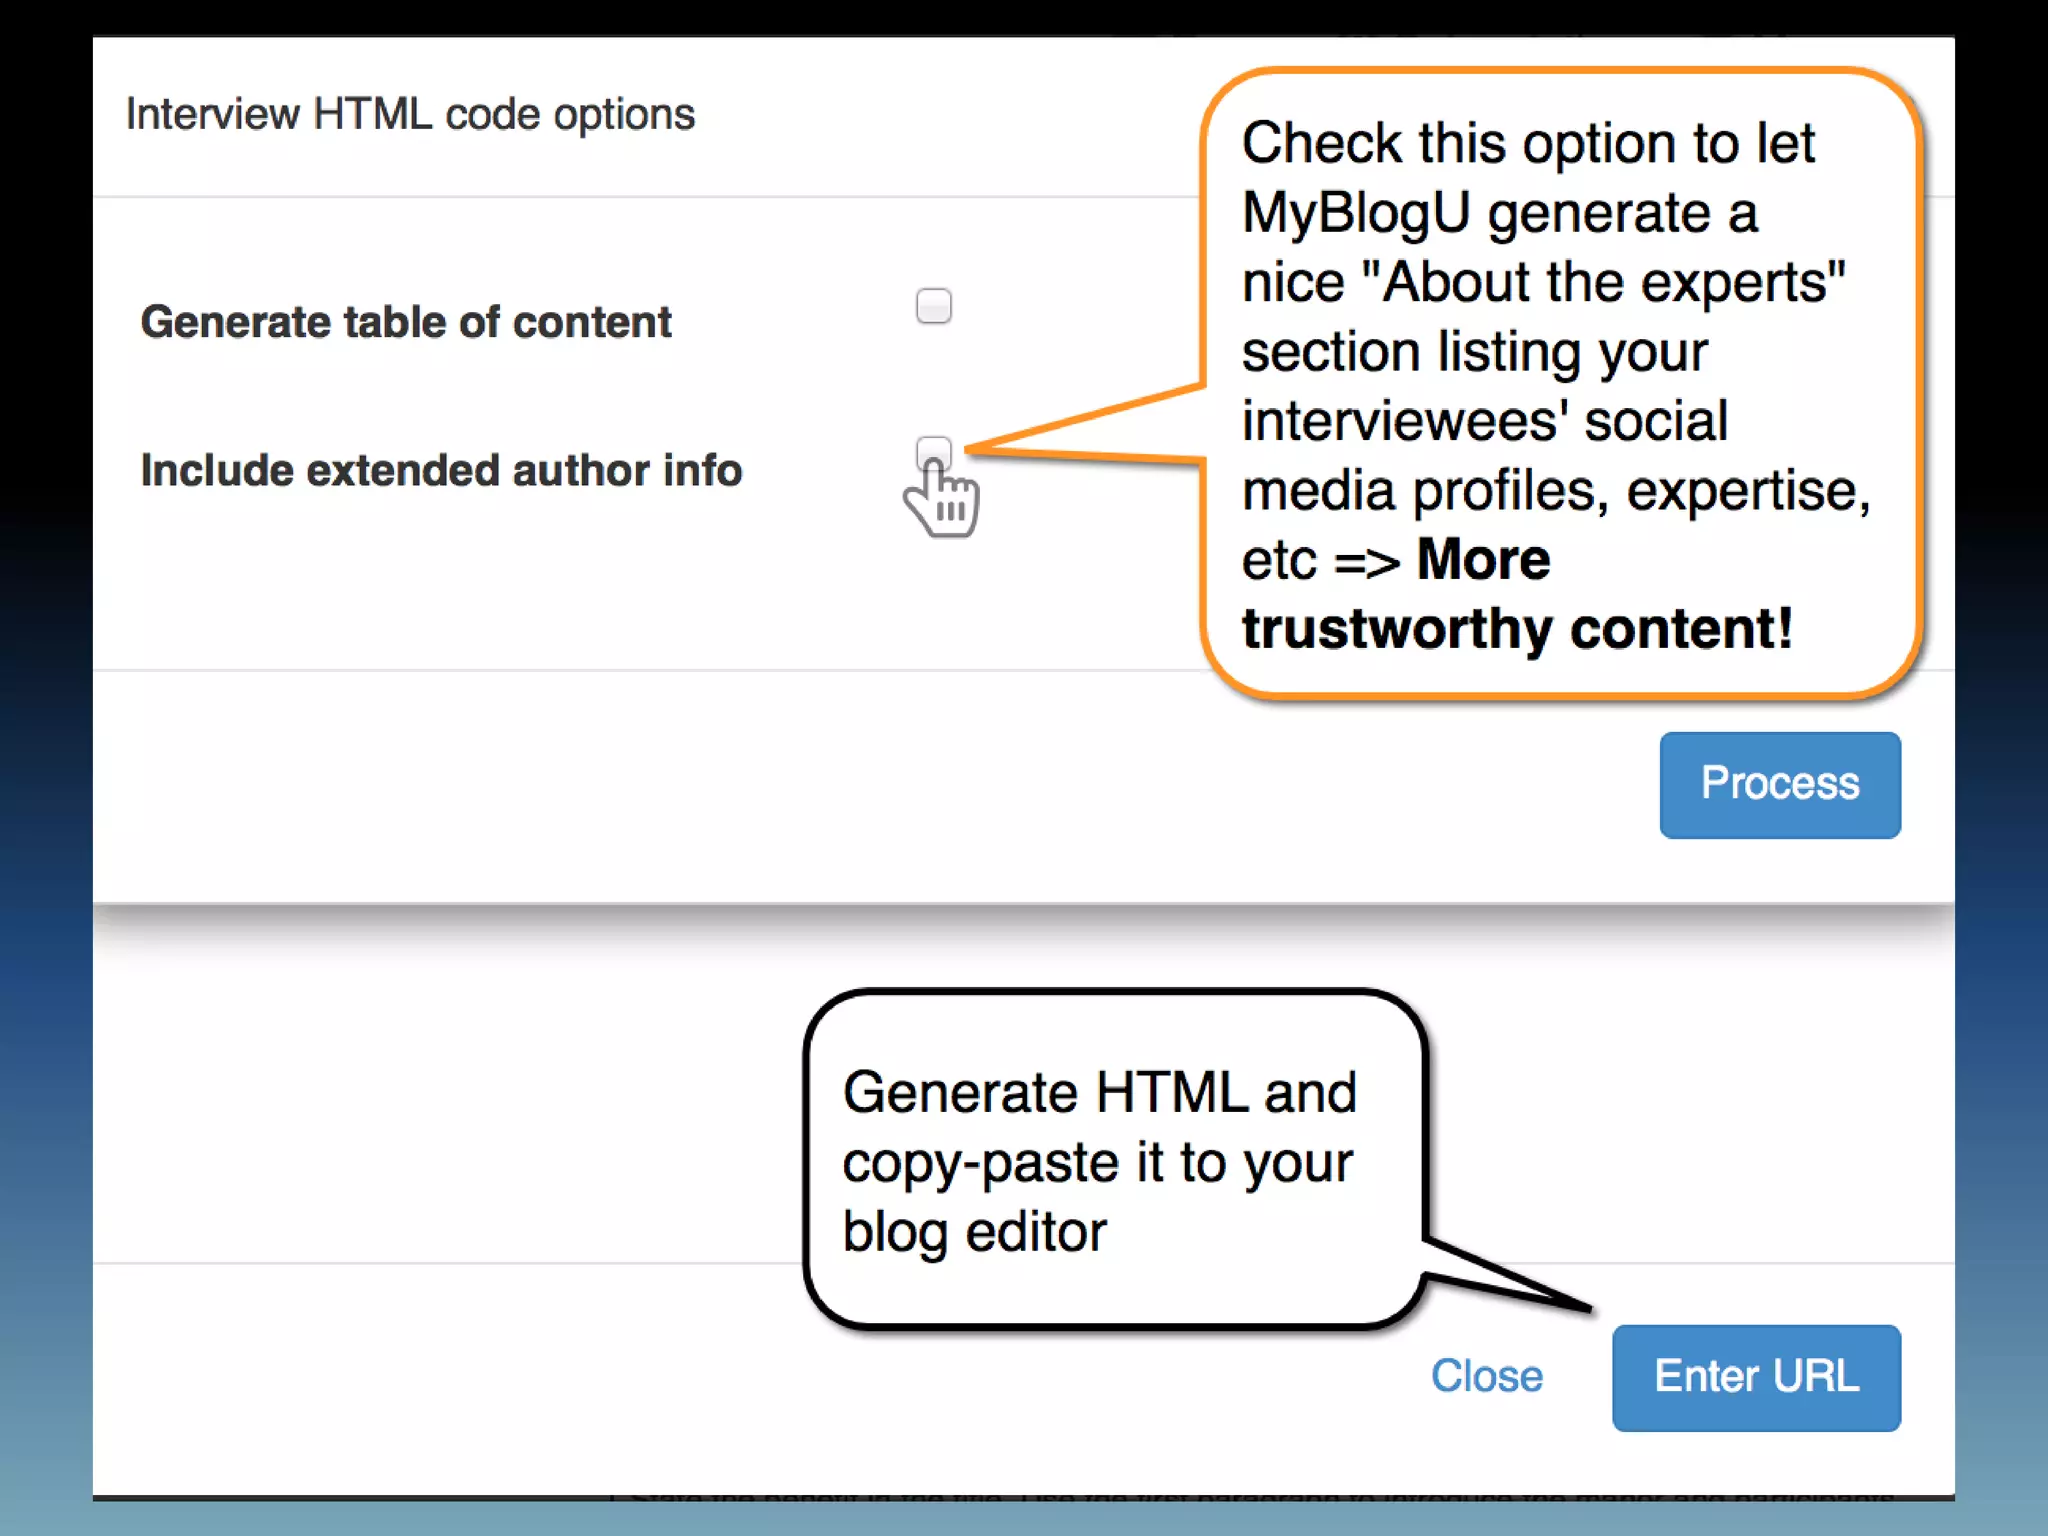Click the quoted "About the experts" phrase
Viewport: 2048px width, 1536px height.
coord(1603,282)
